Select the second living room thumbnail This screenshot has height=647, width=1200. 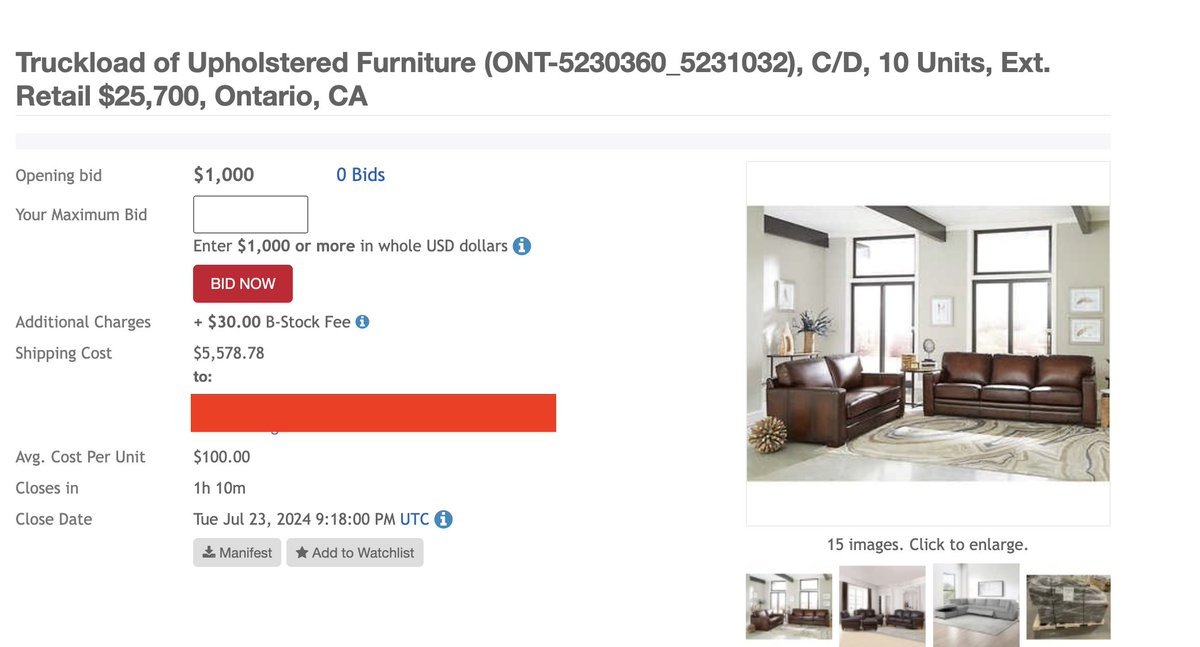(x=882, y=606)
